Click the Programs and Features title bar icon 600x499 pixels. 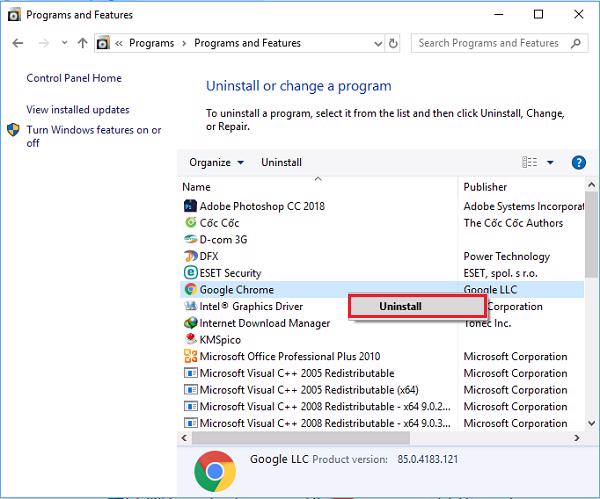click(14, 15)
